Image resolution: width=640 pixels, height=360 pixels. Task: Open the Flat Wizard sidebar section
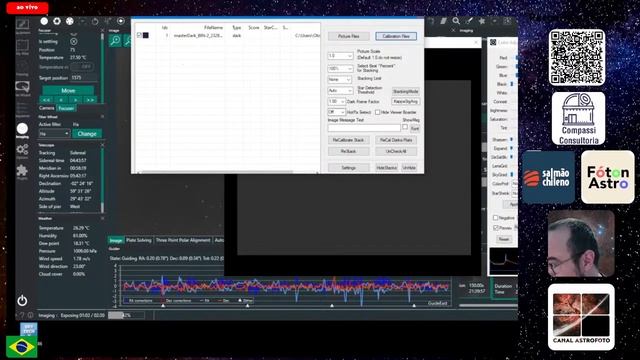[22, 89]
